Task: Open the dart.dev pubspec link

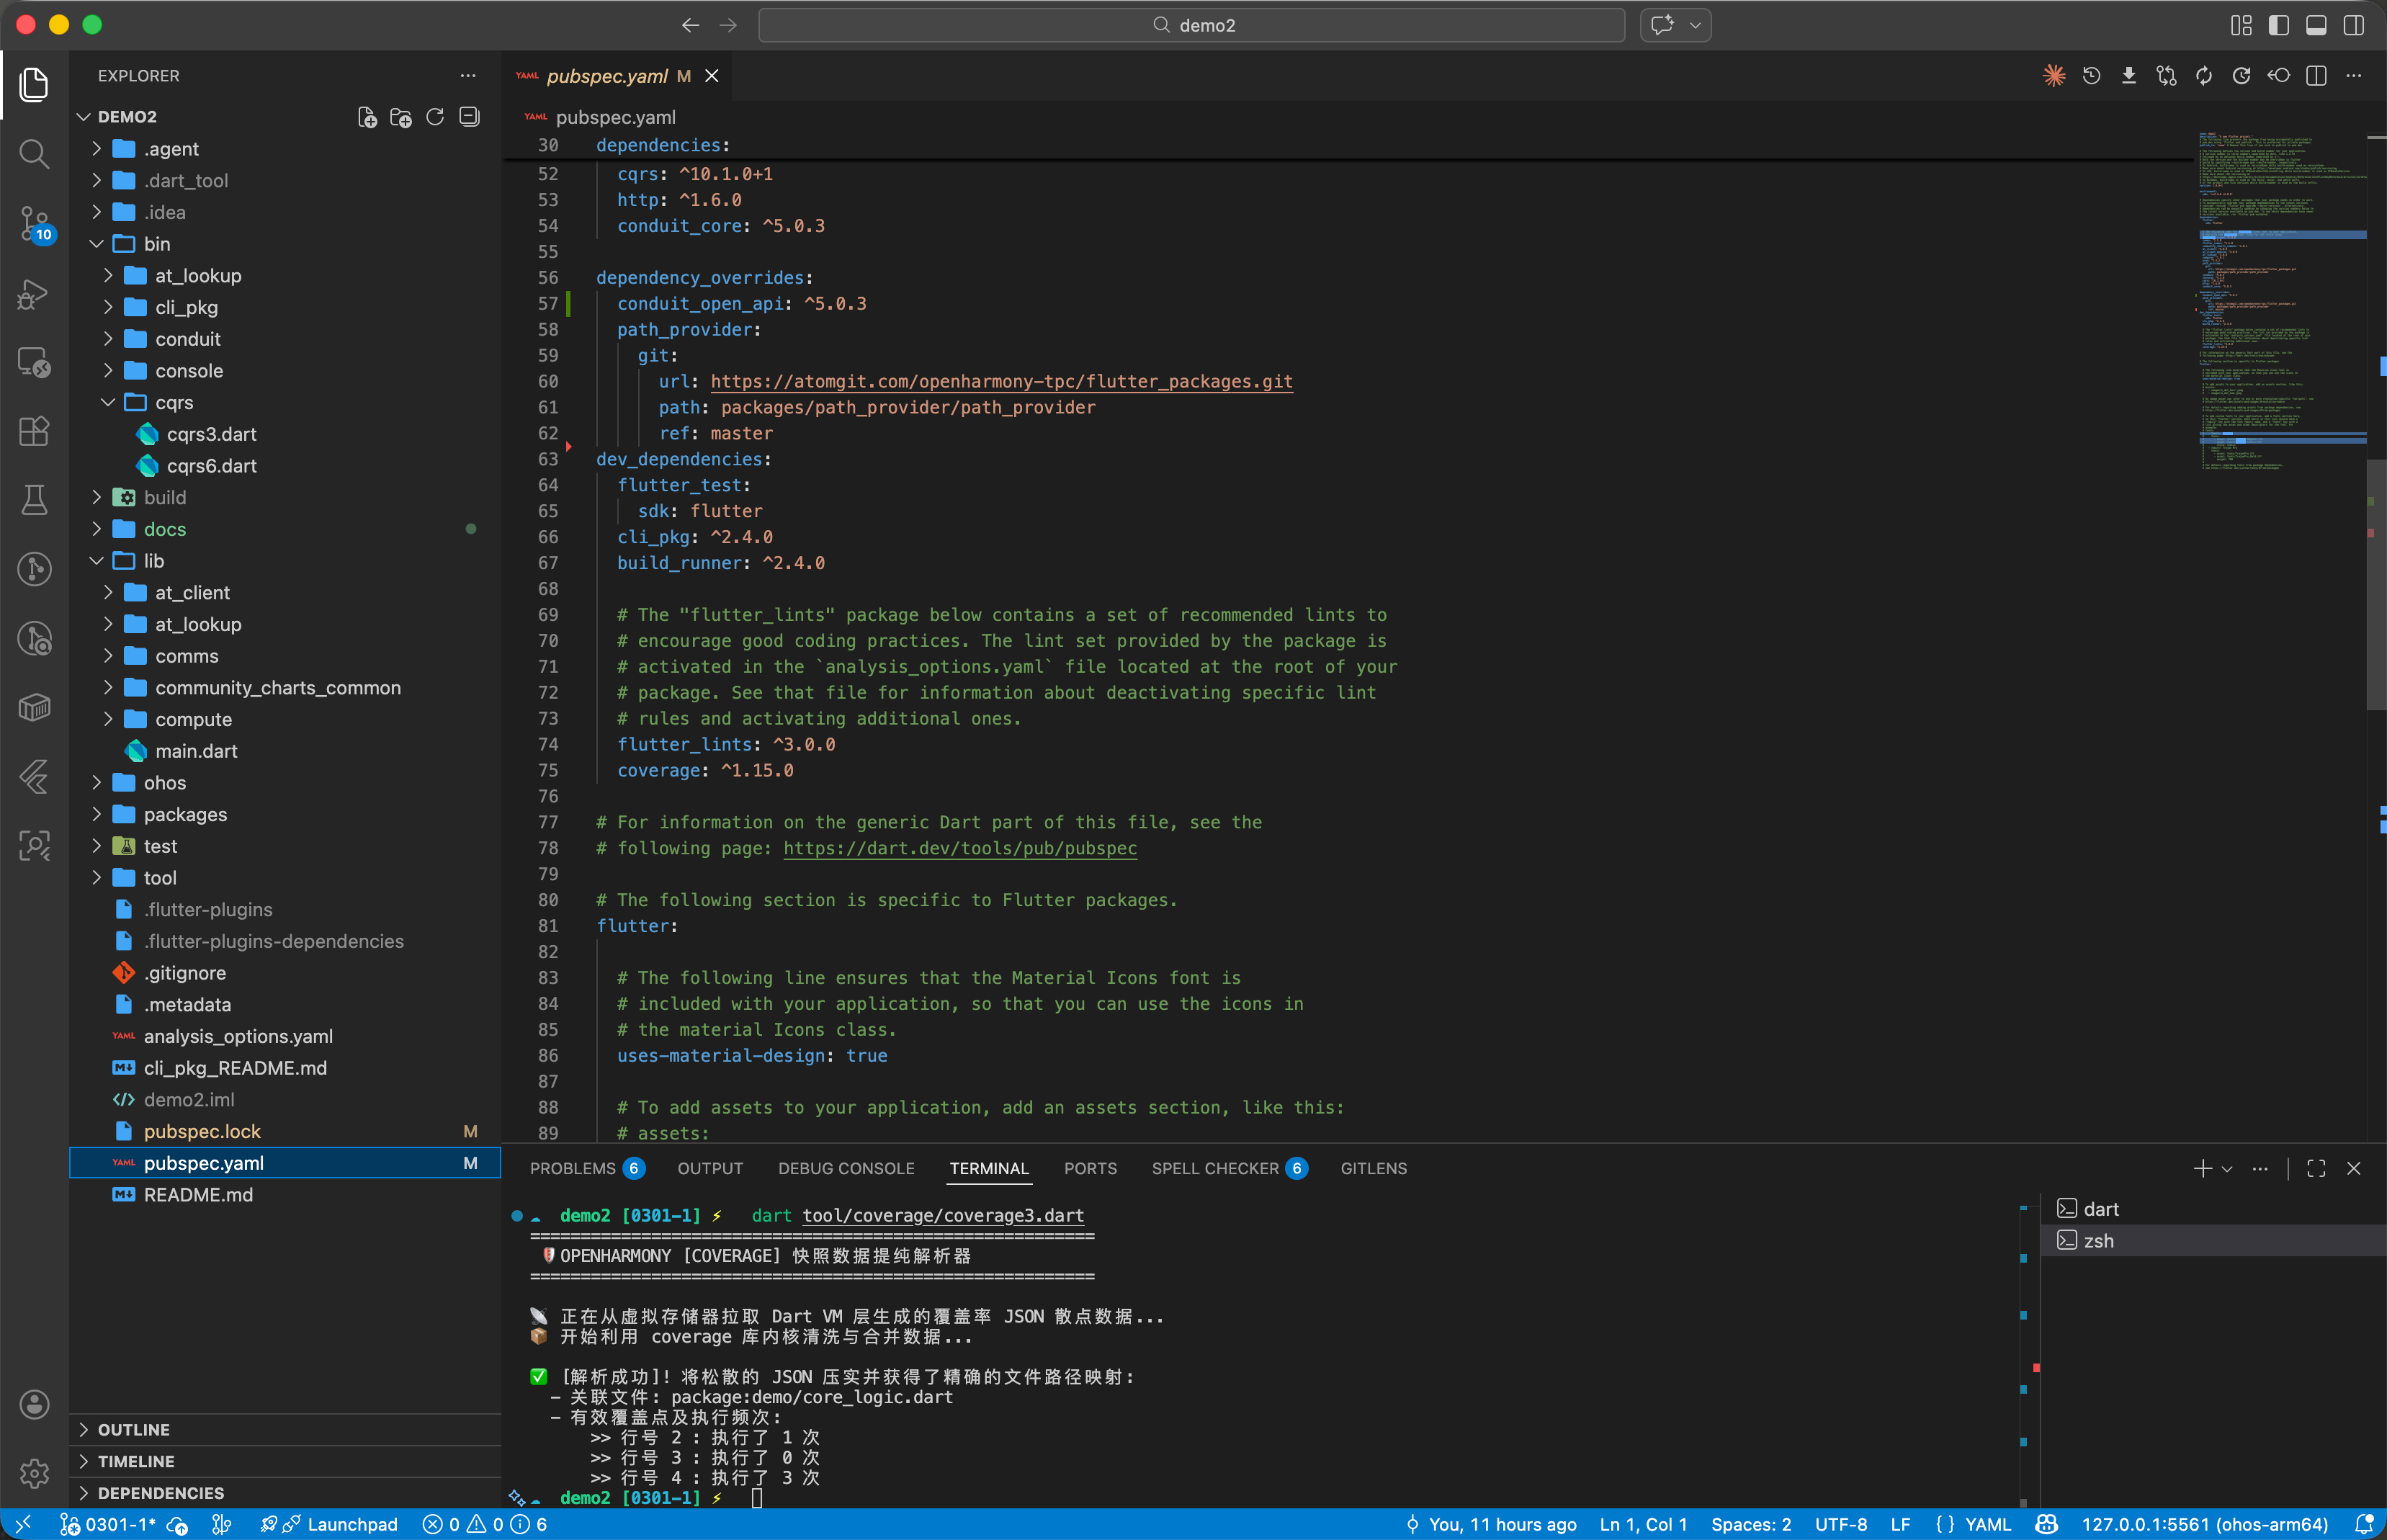Action: coord(959,848)
